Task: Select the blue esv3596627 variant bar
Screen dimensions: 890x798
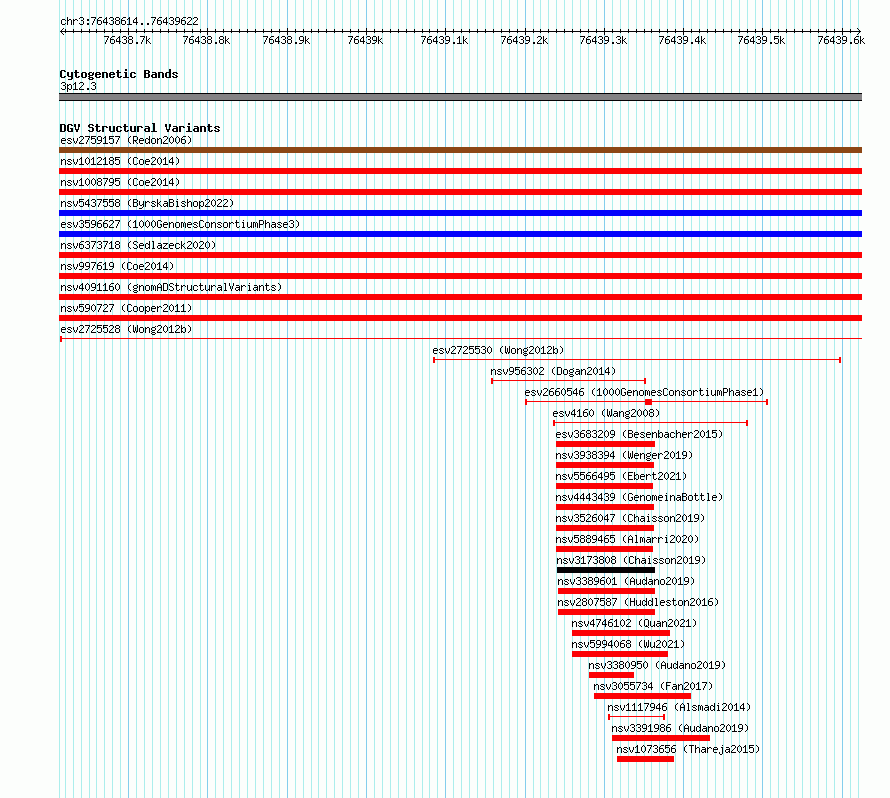Action: tap(460, 234)
